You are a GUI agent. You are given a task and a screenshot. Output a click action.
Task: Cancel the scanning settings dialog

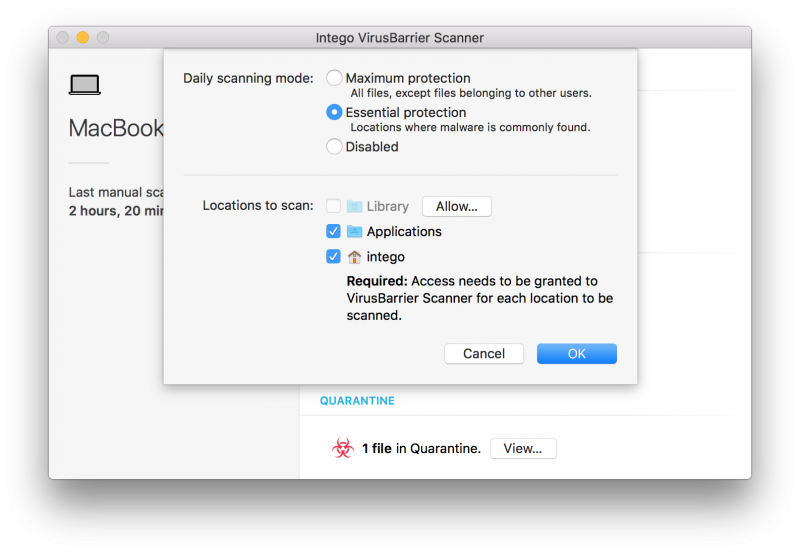pos(483,354)
